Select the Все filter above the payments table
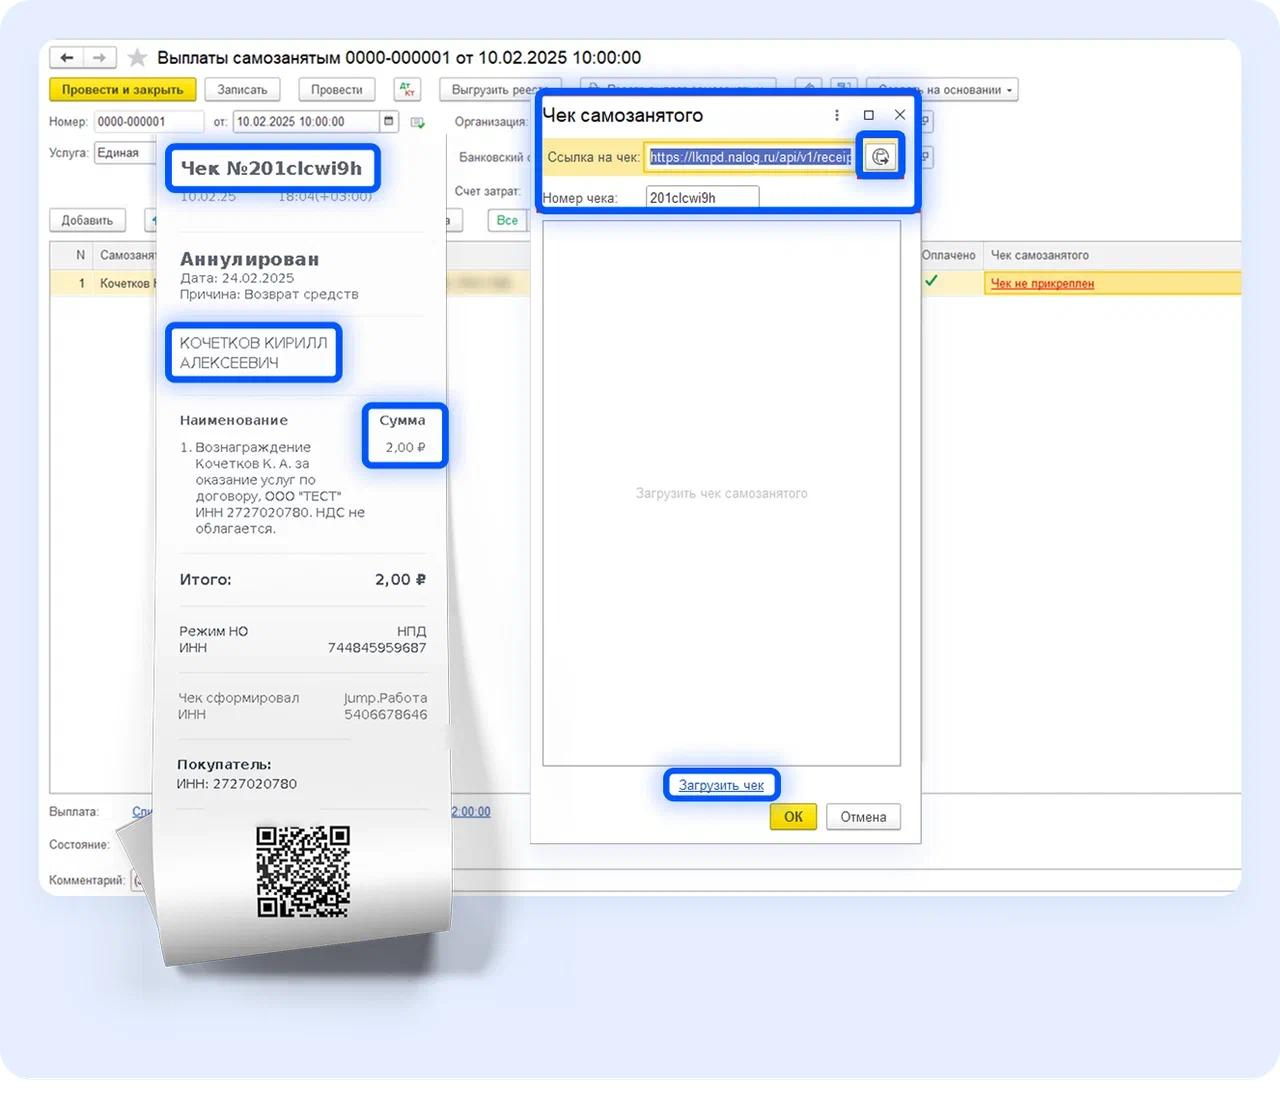The height and width of the screenshot is (1095, 1280). click(507, 220)
